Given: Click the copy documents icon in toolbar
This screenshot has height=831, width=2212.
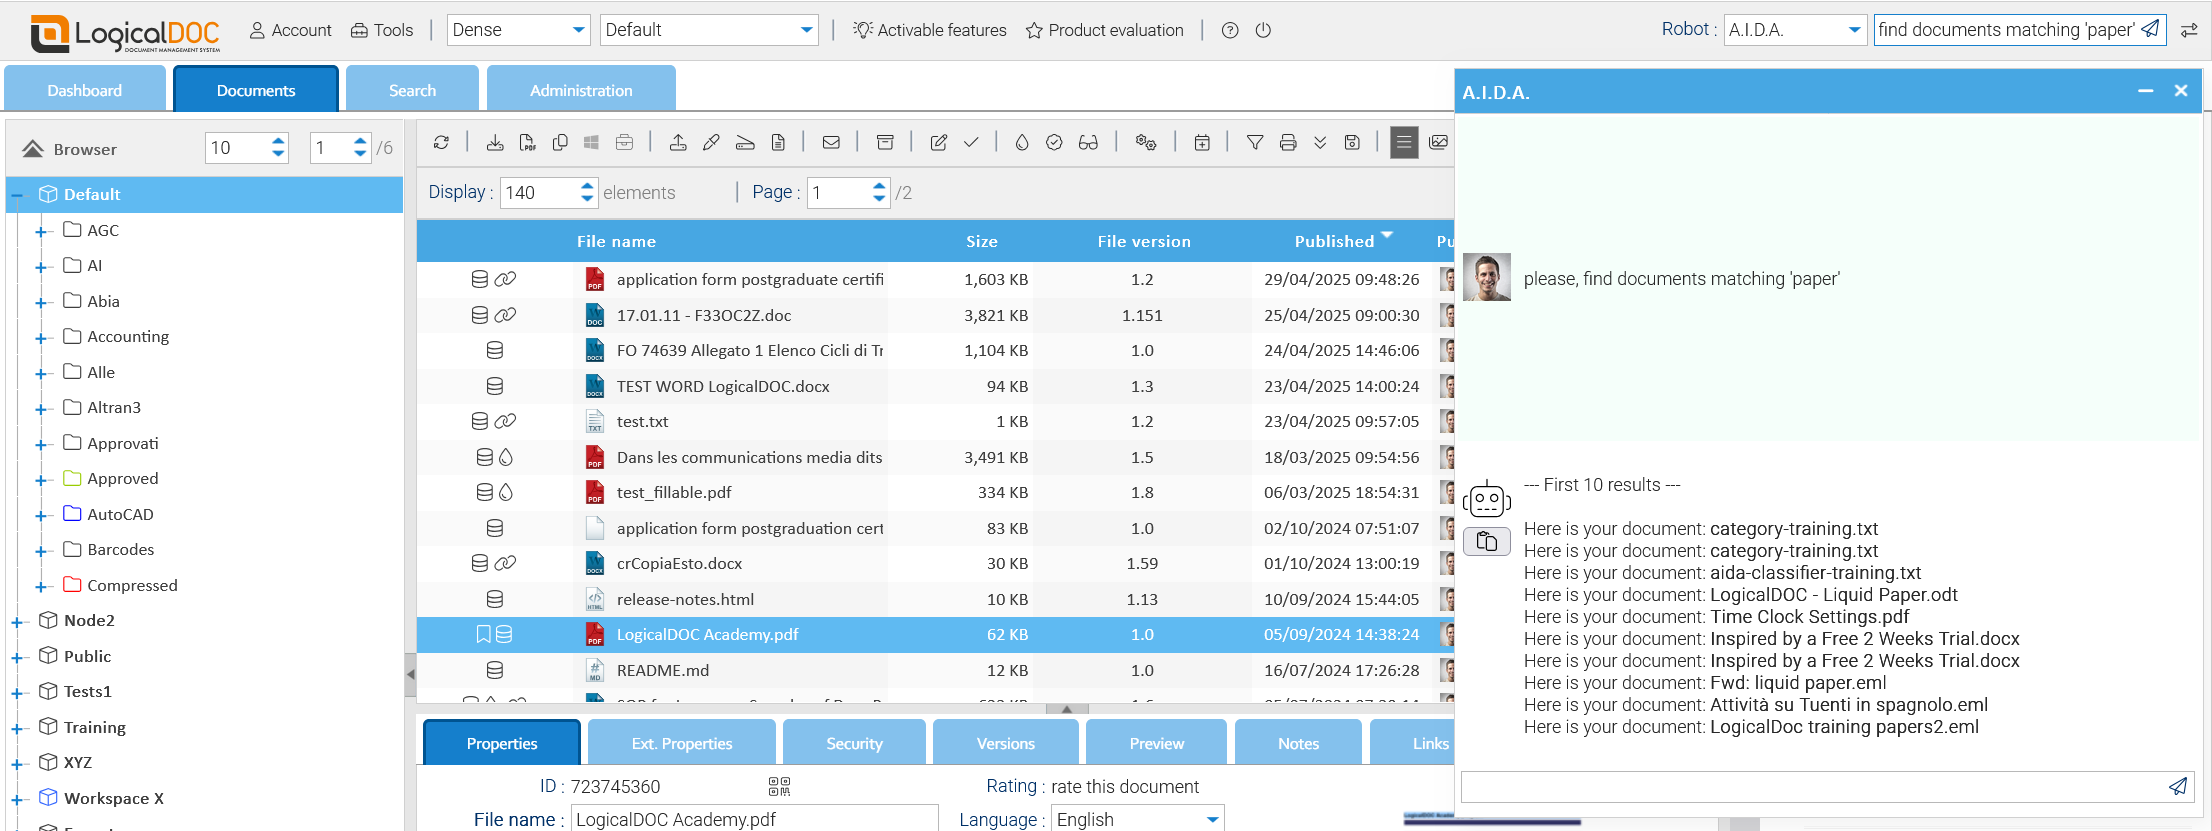Looking at the screenshot, I should pos(560,143).
